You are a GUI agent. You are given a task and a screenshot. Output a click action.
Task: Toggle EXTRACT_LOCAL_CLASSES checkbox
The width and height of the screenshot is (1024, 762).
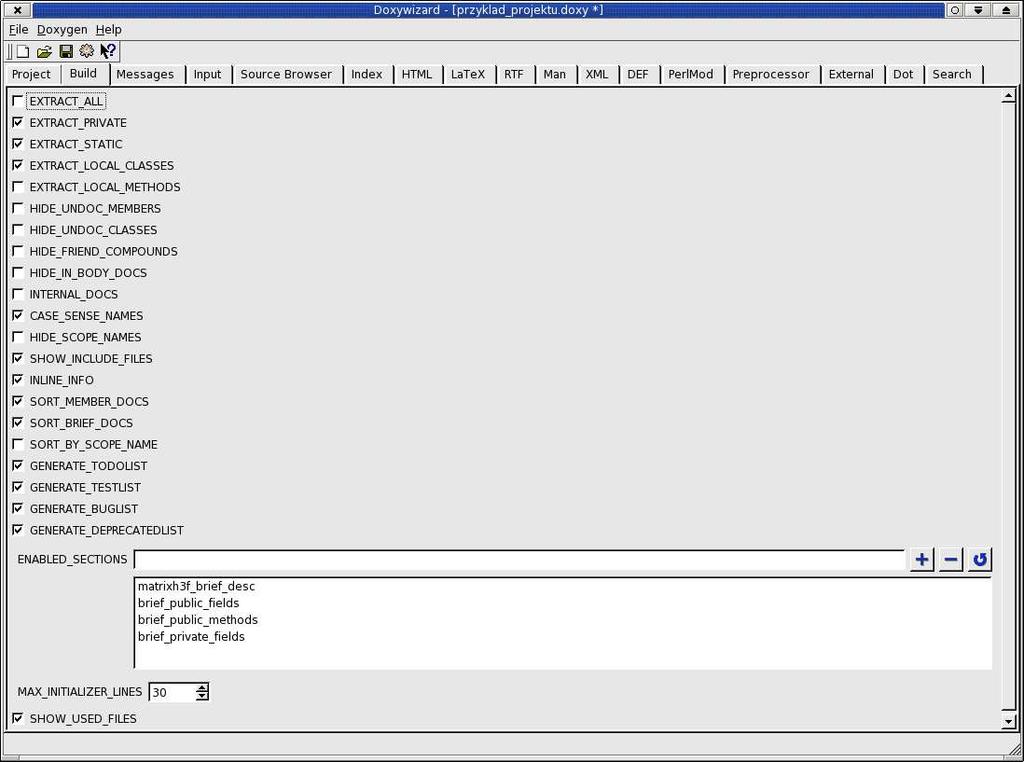click(x=18, y=166)
